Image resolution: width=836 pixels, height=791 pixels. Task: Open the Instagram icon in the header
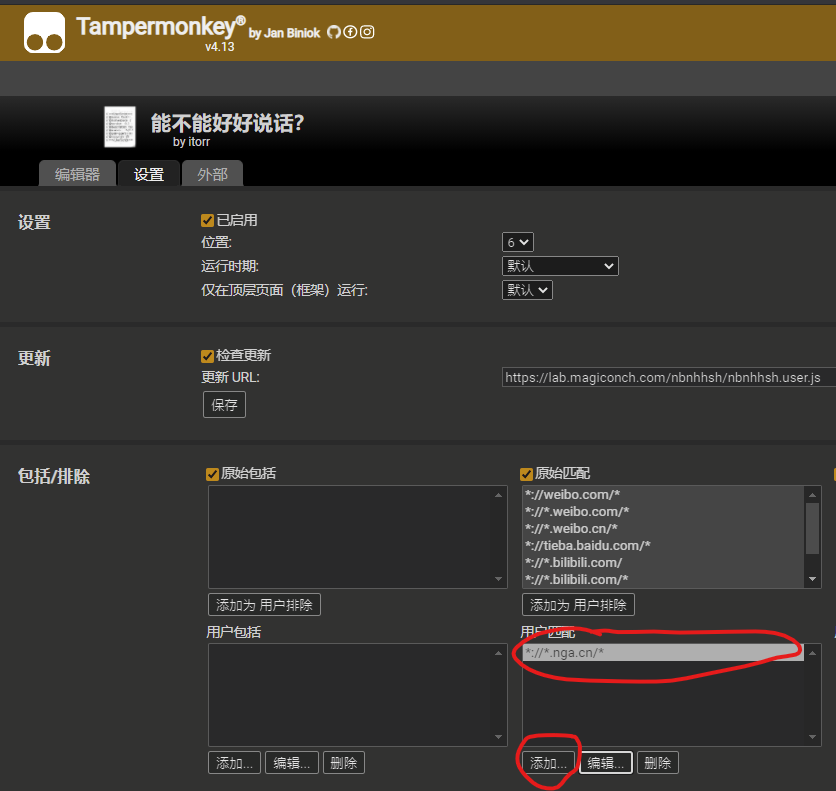[x=366, y=31]
